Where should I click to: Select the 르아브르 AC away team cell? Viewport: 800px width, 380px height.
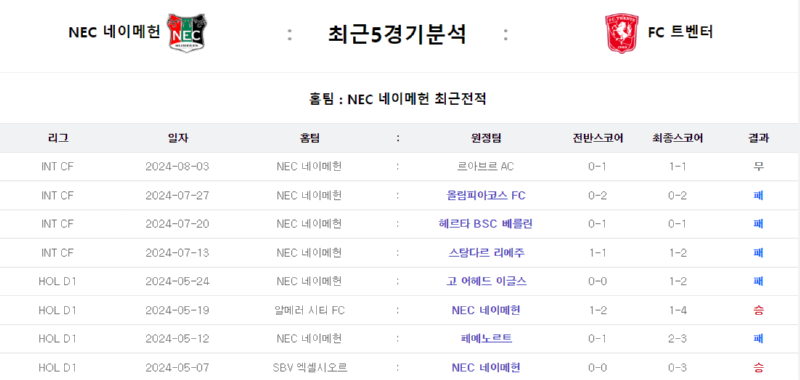coord(486,167)
